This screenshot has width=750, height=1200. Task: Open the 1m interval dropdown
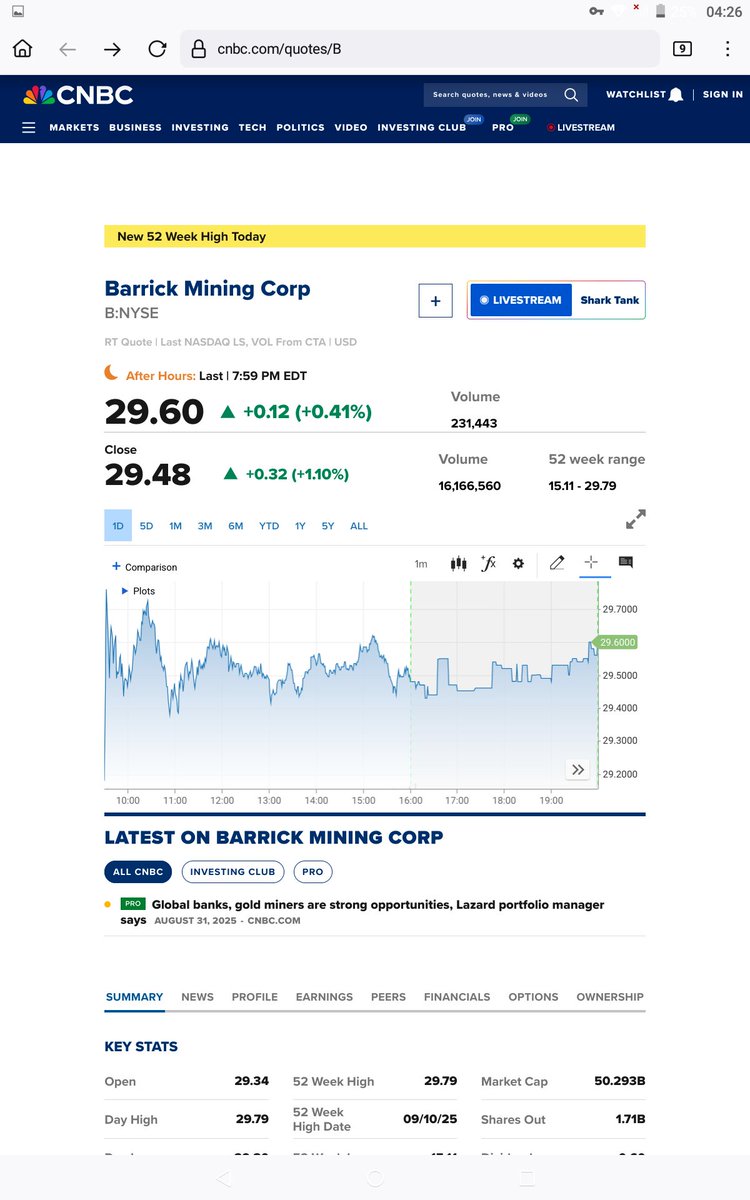[421, 564]
